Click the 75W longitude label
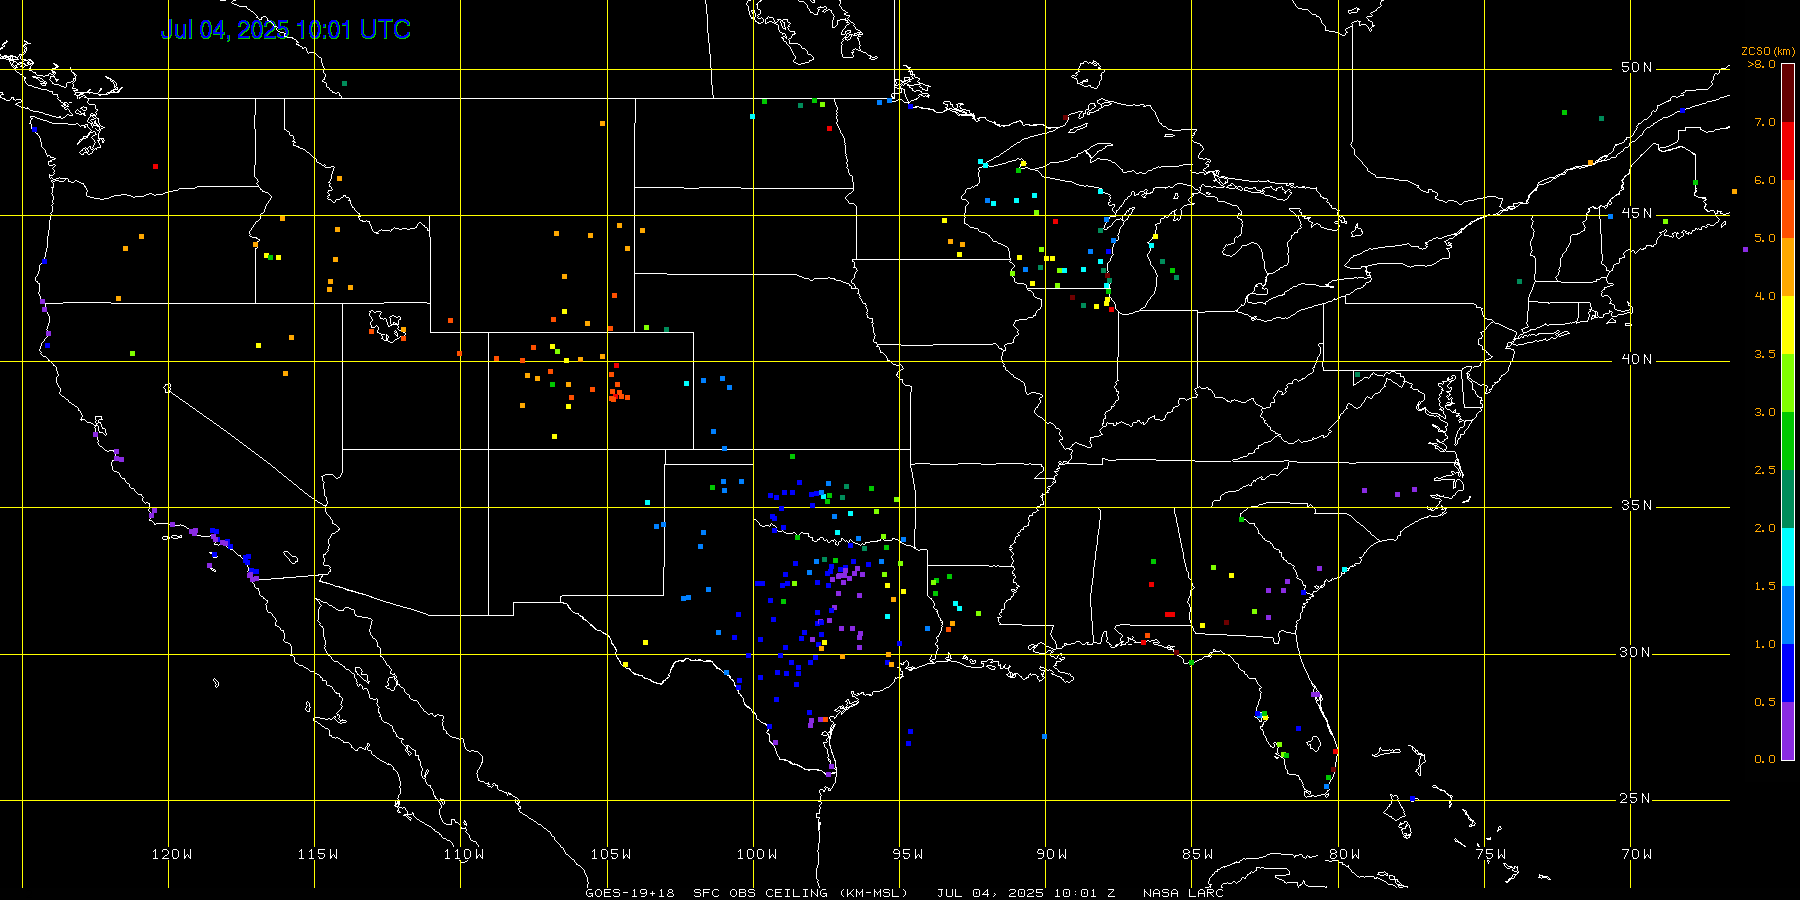The height and width of the screenshot is (900, 1800). point(1491,854)
